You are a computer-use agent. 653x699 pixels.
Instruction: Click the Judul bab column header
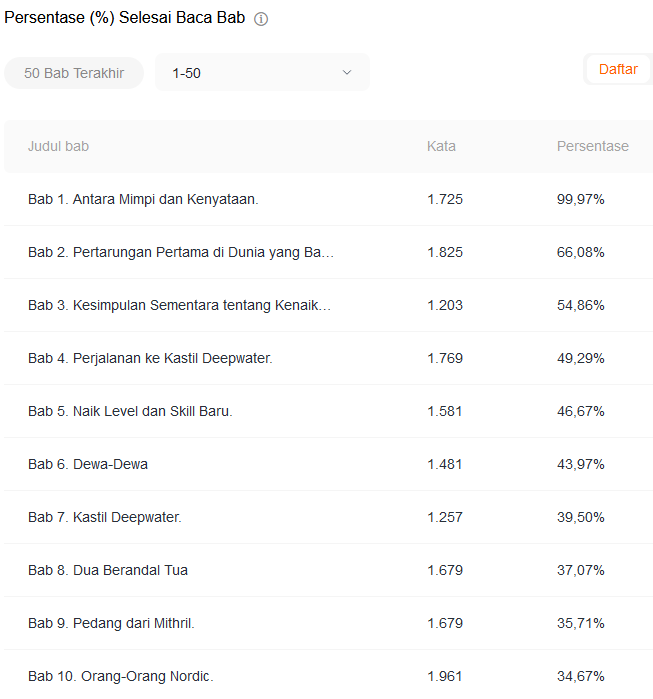pyautogui.click(x=58, y=146)
